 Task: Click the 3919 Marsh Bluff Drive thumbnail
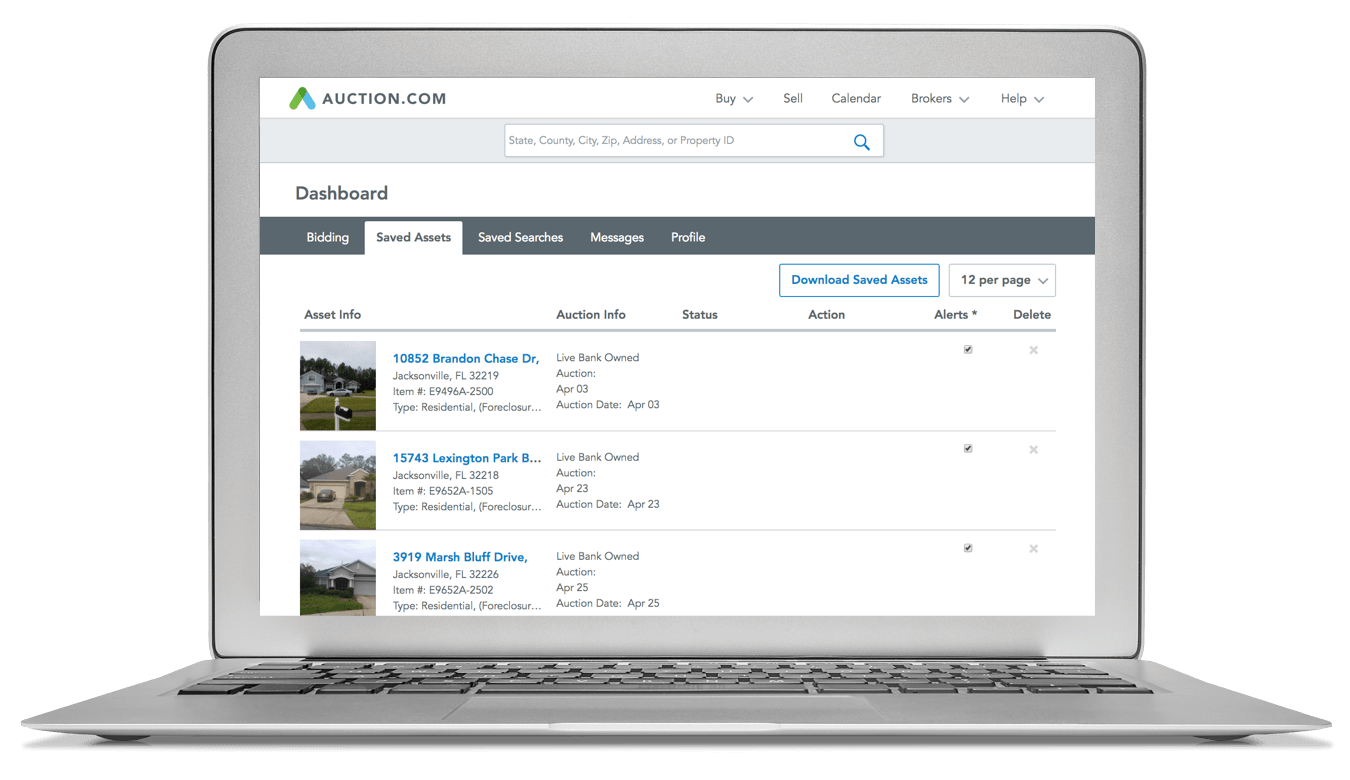point(338,577)
